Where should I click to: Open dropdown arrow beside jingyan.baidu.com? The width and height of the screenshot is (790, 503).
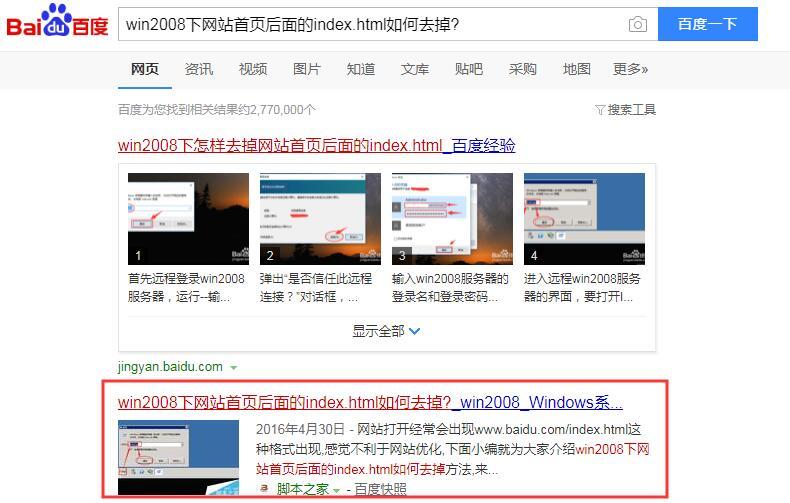click(233, 368)
